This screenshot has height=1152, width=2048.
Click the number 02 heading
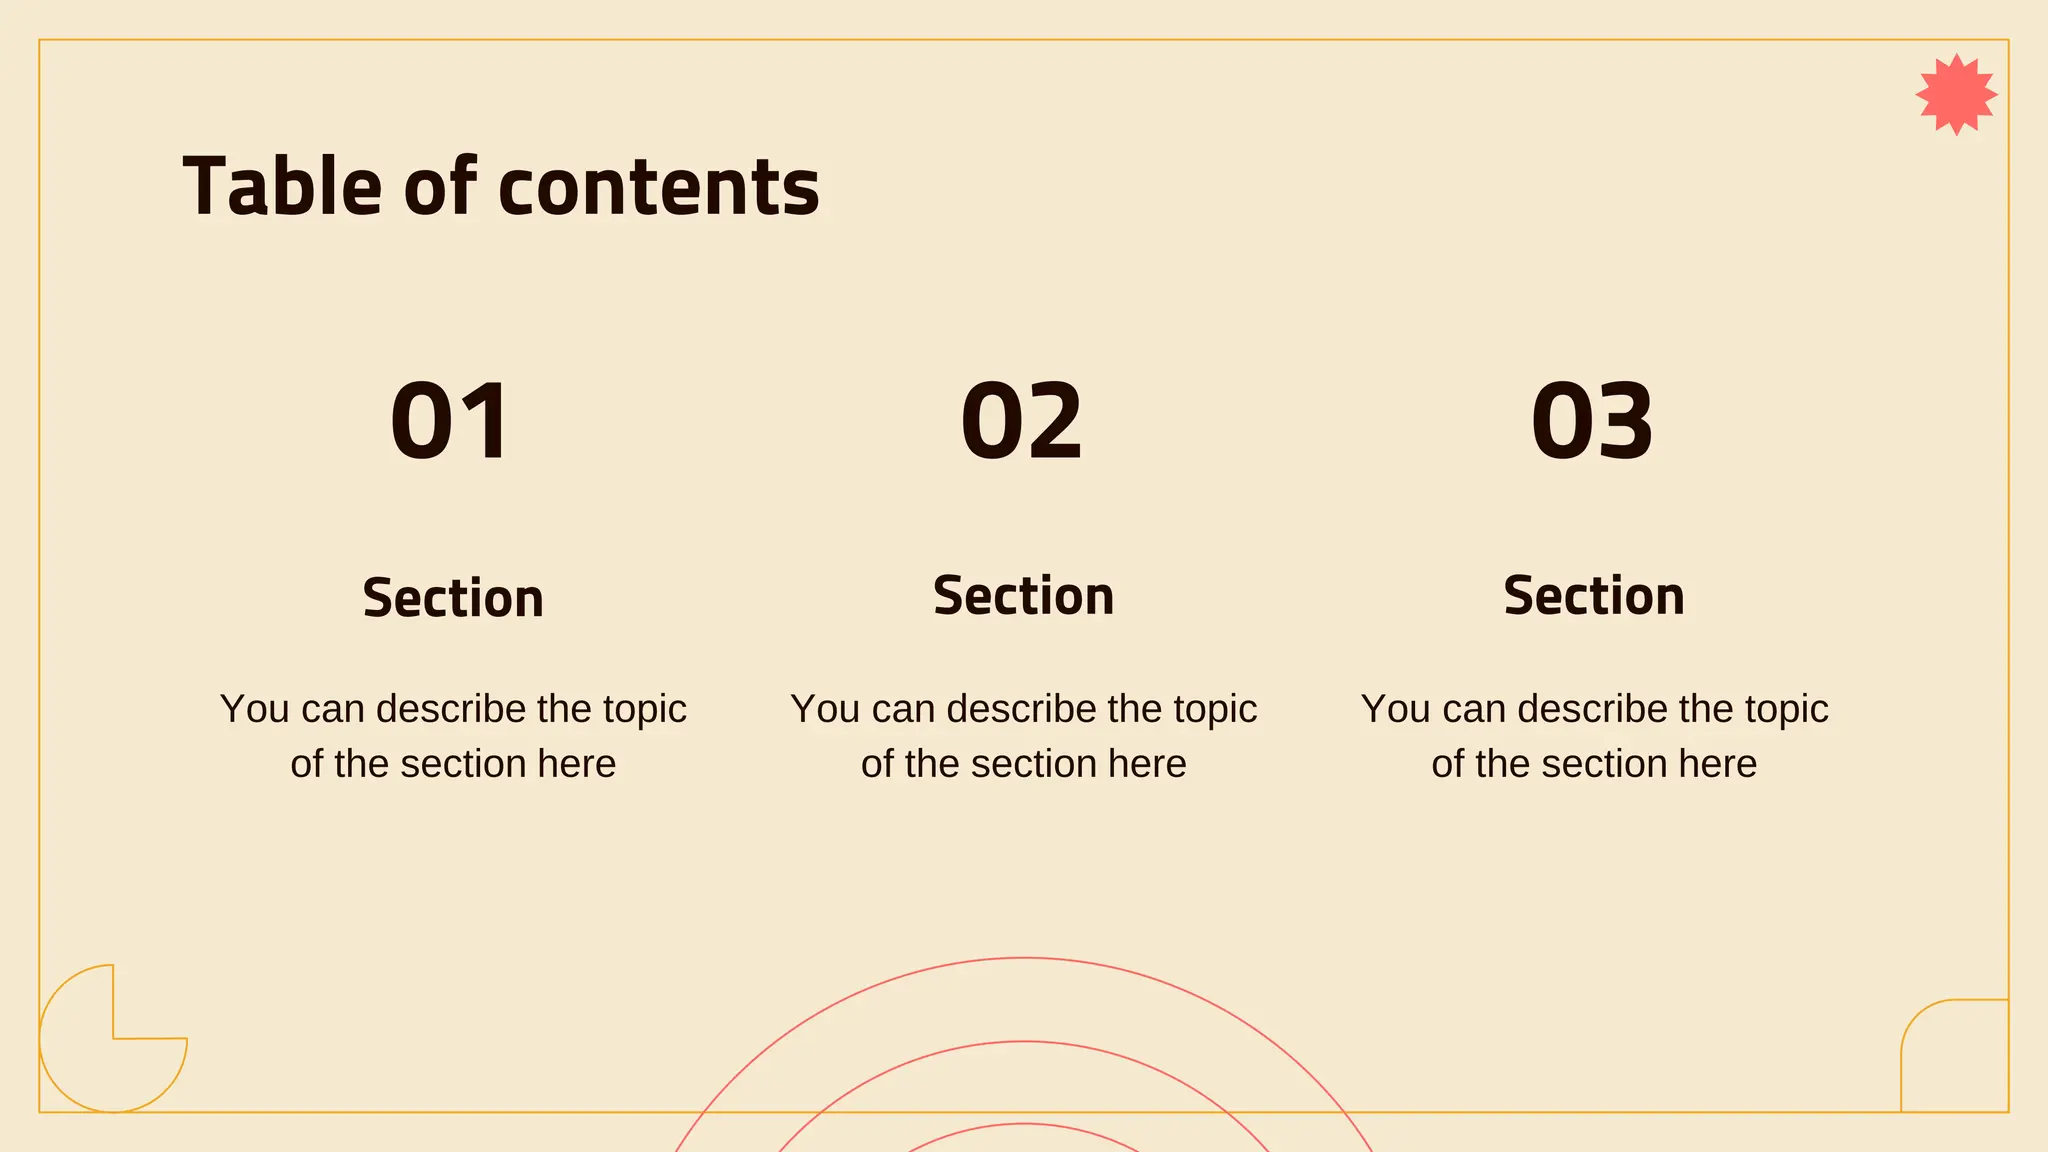1022,421
